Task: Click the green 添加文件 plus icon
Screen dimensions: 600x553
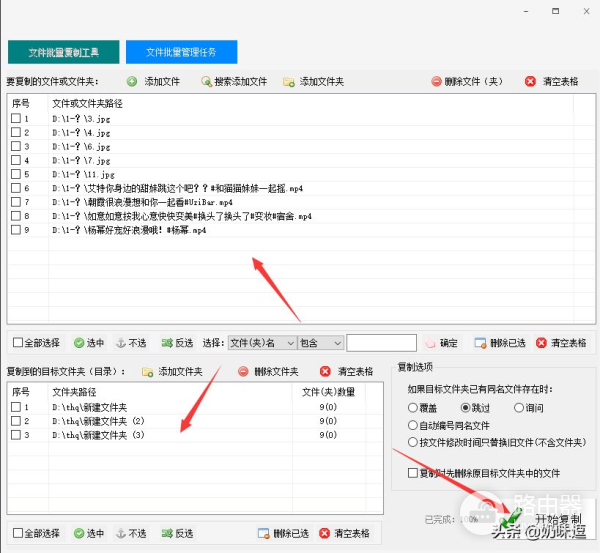Action: 132,82
